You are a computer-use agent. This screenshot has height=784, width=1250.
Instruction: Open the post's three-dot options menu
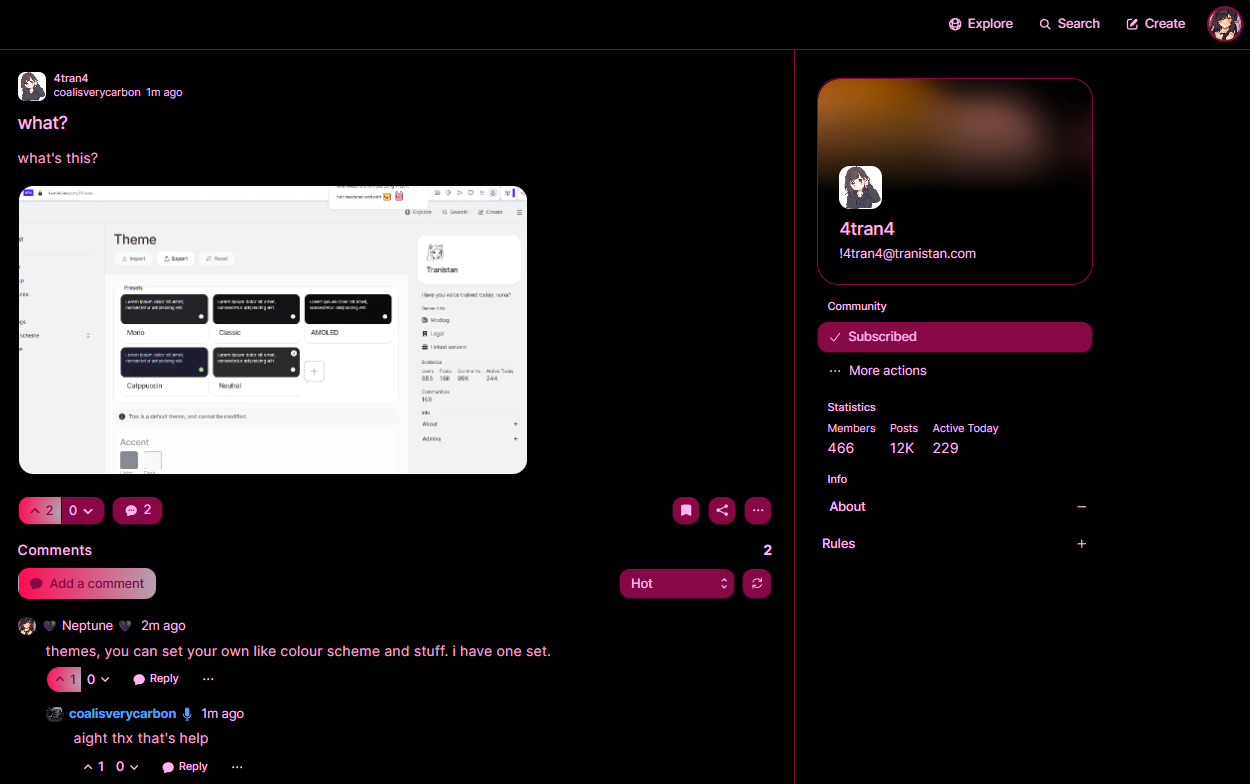[x=758, y=510]
